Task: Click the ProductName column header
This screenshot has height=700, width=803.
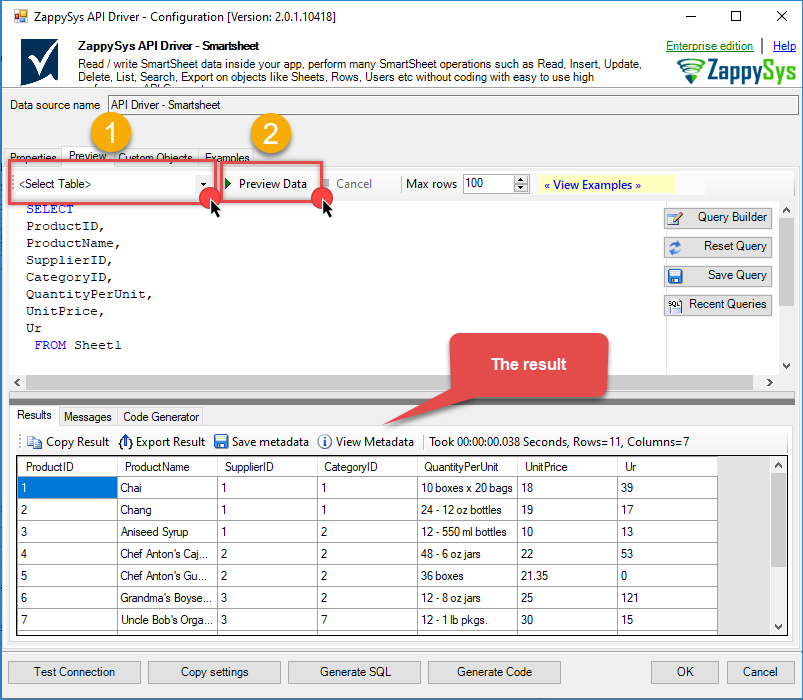Action: pos(167,466)
